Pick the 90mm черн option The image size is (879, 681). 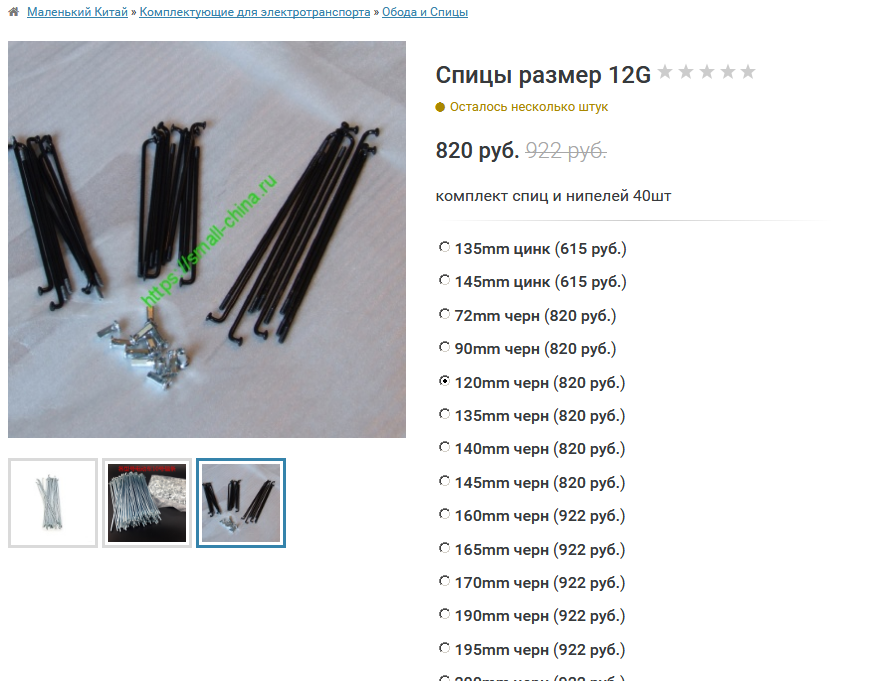(444, 348)
